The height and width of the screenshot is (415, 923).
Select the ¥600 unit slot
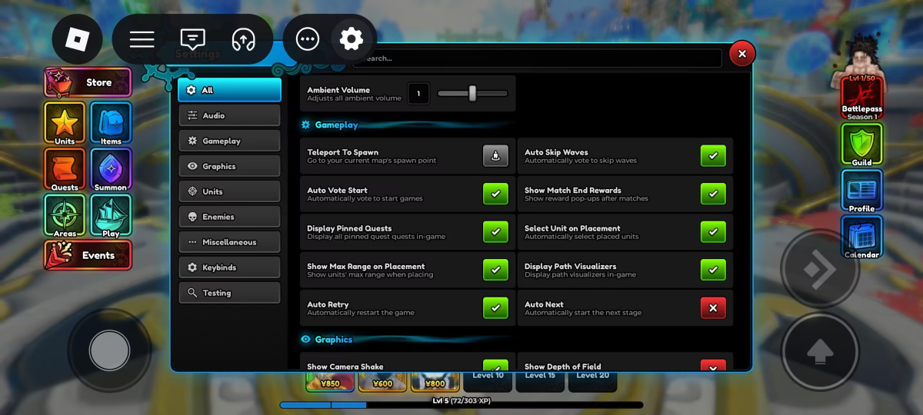click(x=383, y=381)
